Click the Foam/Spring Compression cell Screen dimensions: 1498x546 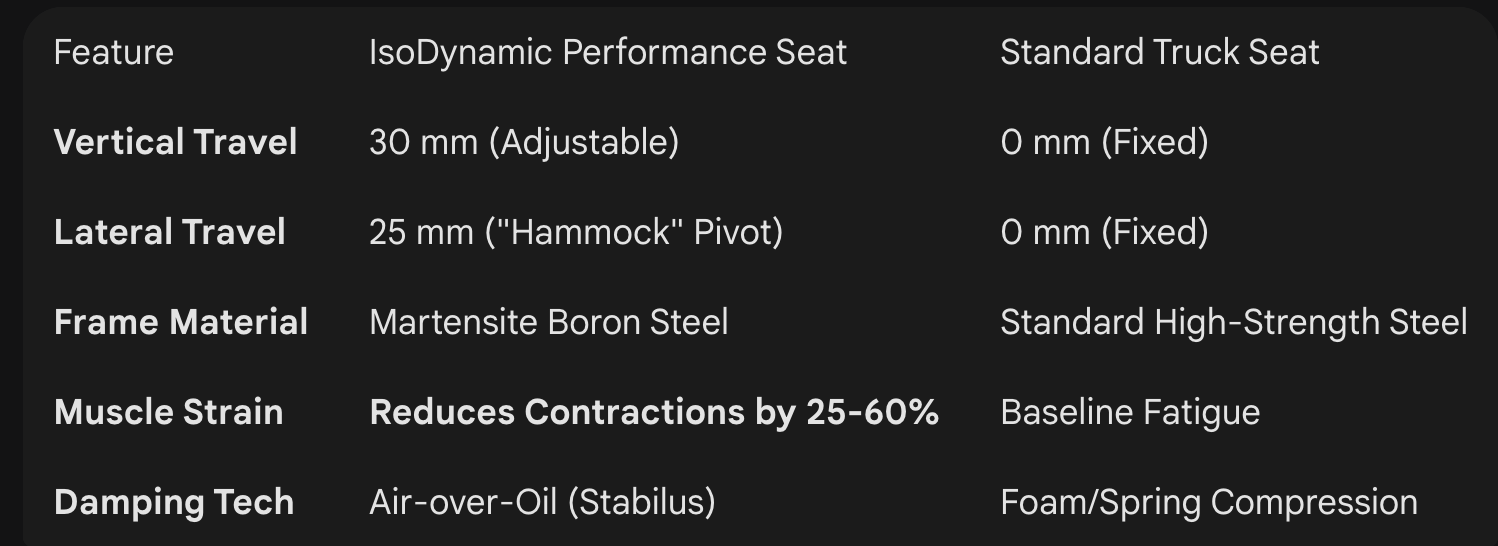point(1209,502)
